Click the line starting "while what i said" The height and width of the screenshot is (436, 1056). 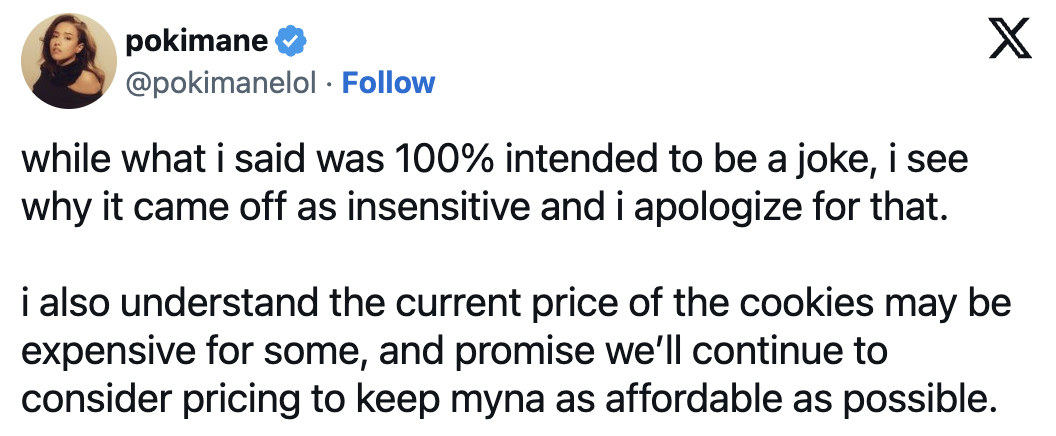click(494, 160)
